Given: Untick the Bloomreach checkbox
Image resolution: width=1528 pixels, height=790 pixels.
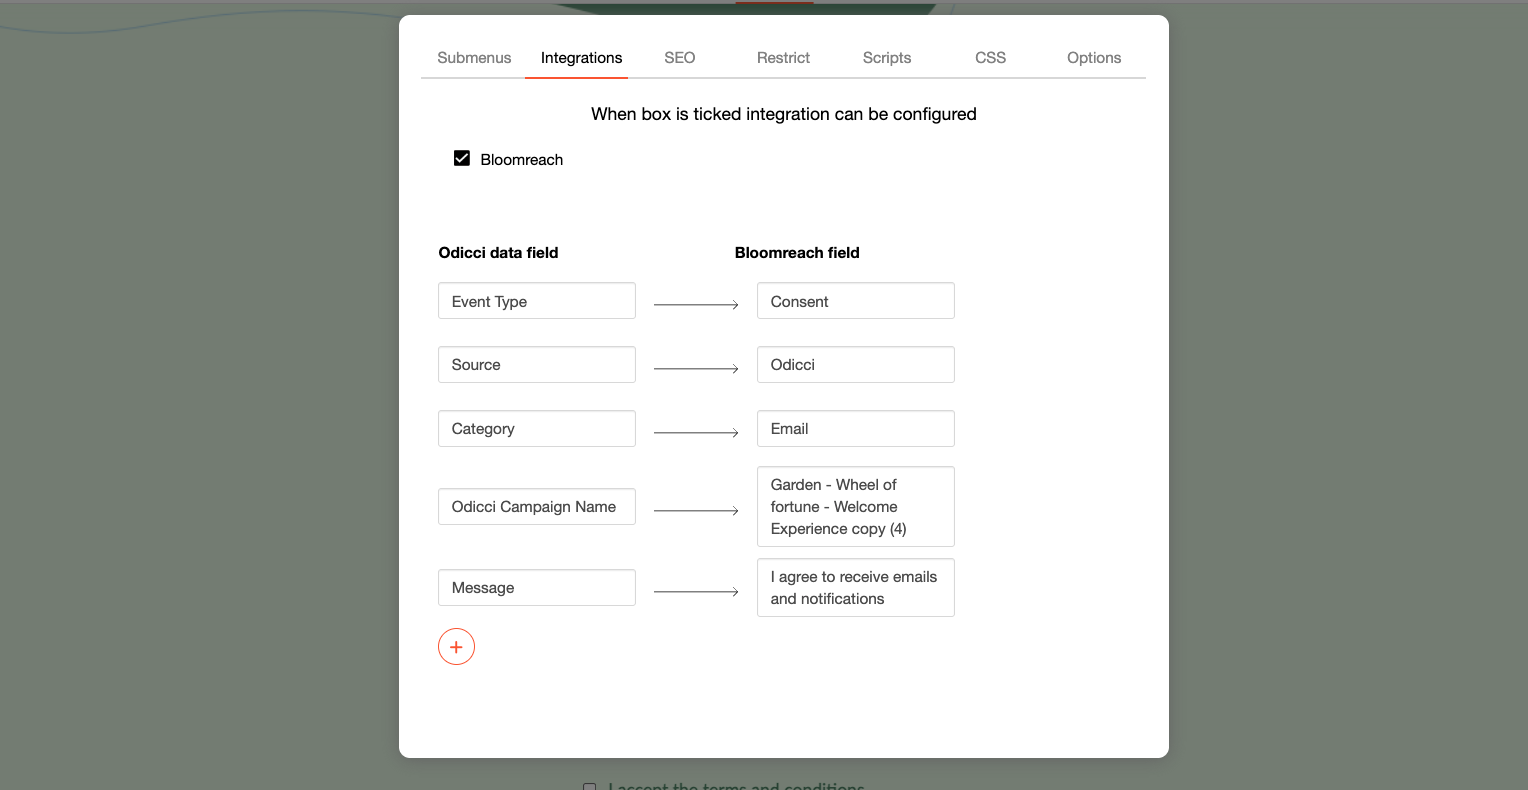Looking at the screenshot, I should [x=462, y=159].
